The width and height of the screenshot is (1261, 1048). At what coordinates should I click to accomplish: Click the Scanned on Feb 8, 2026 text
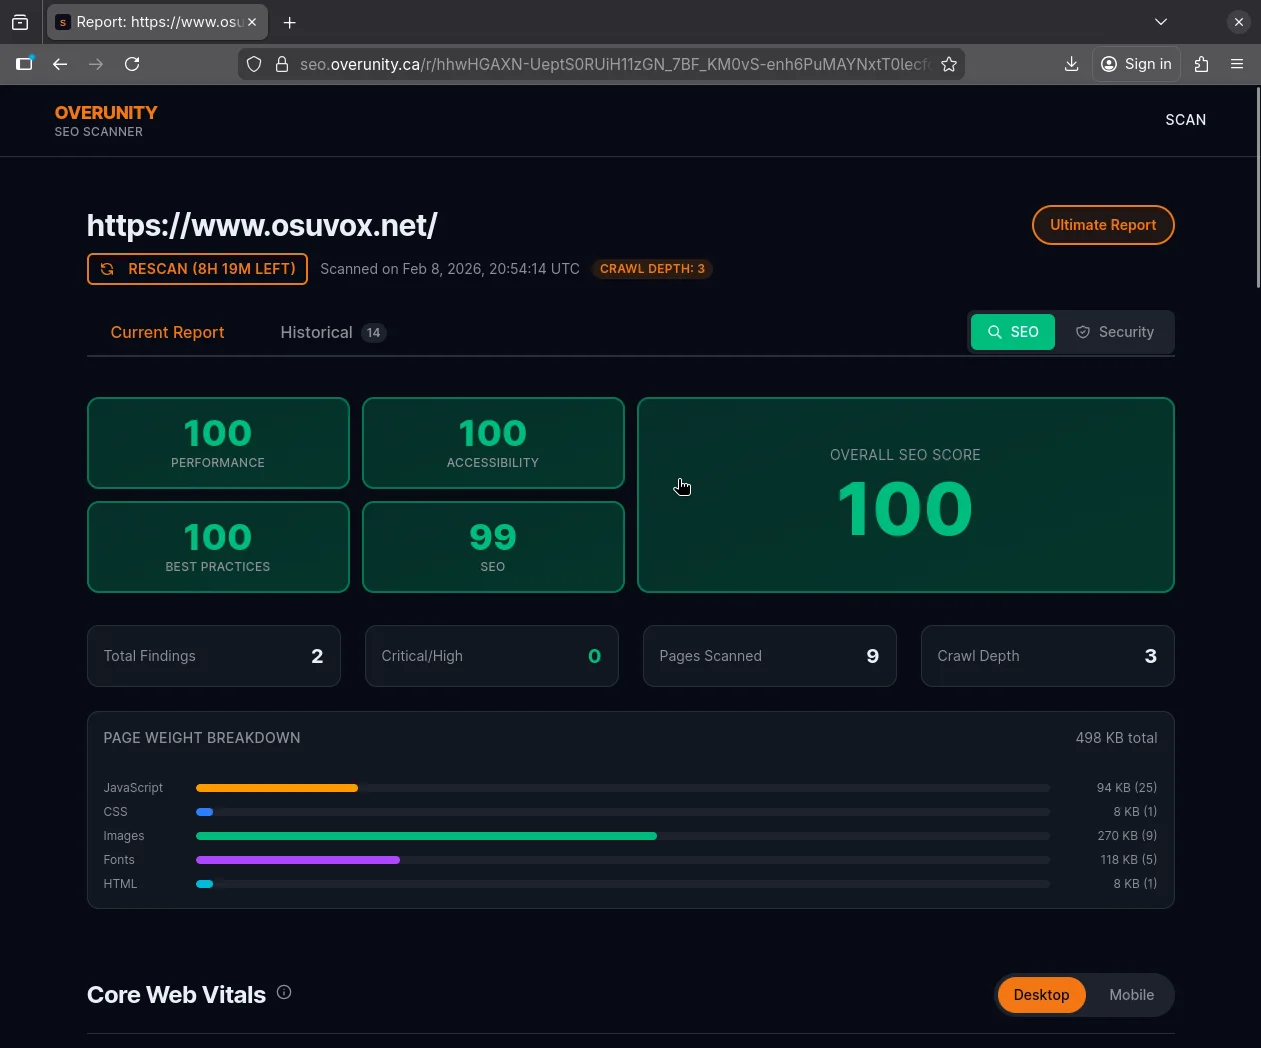(450, 269)
